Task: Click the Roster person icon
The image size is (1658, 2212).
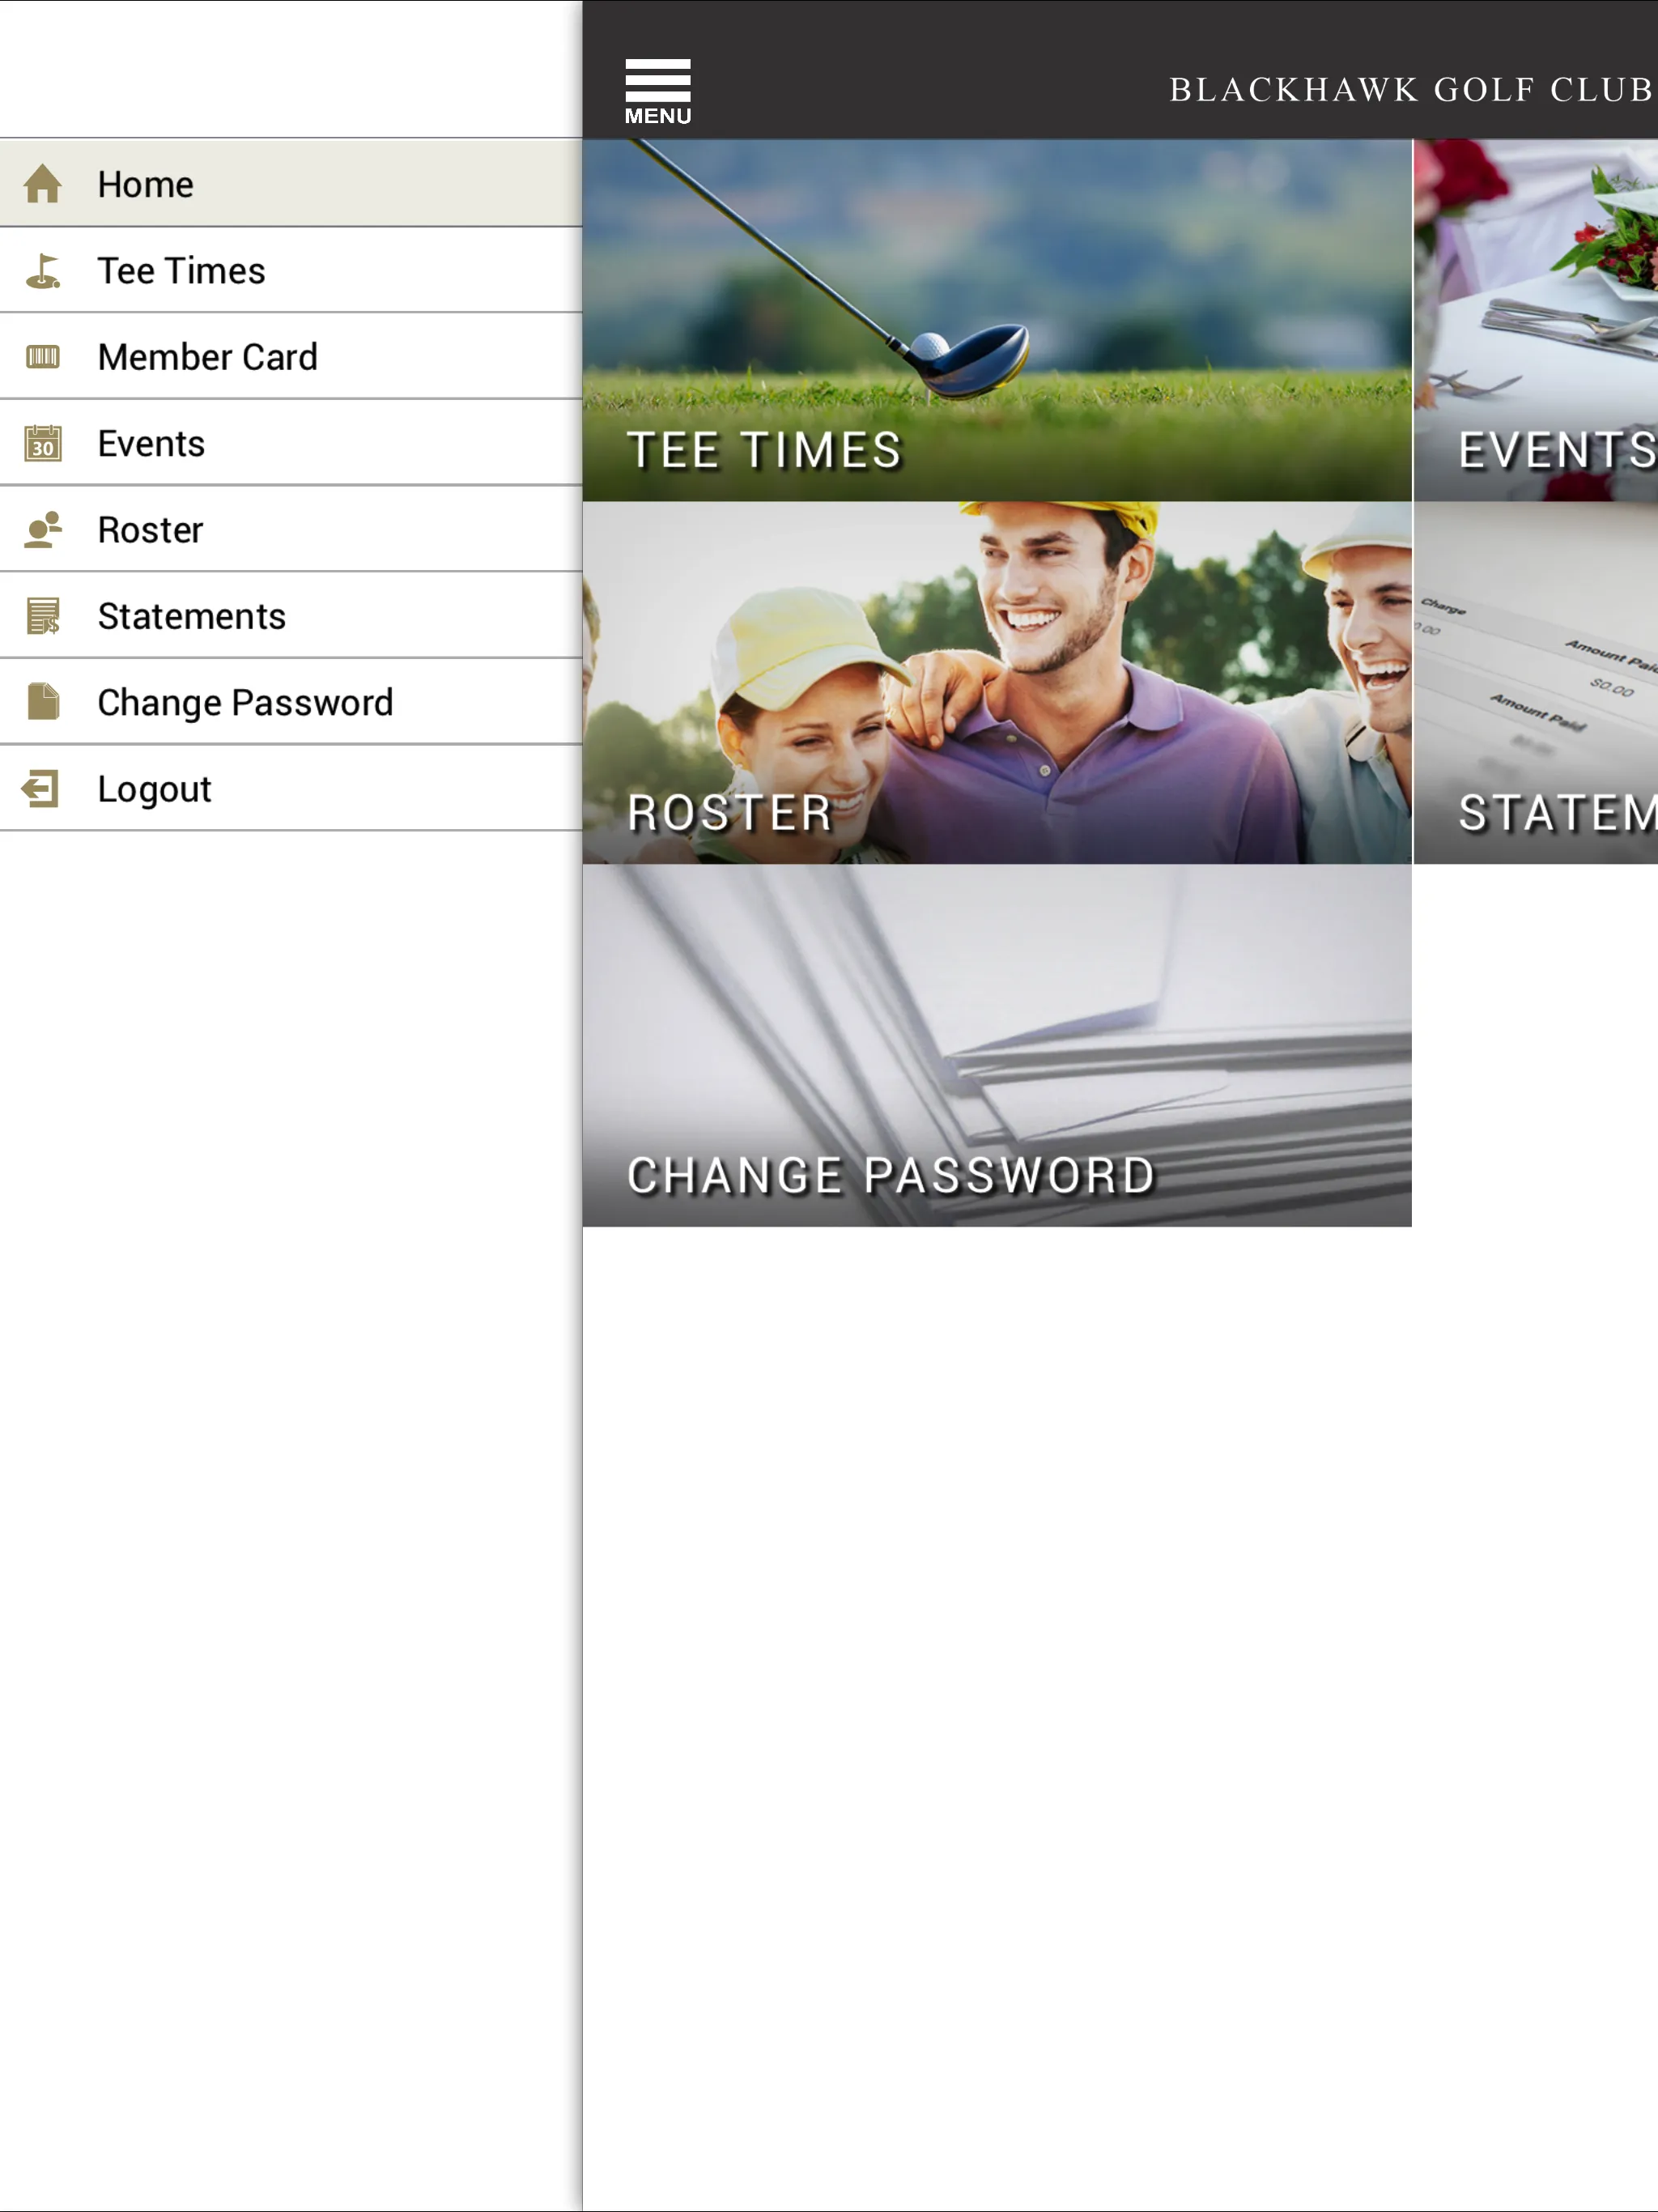Action: (44, 528)
